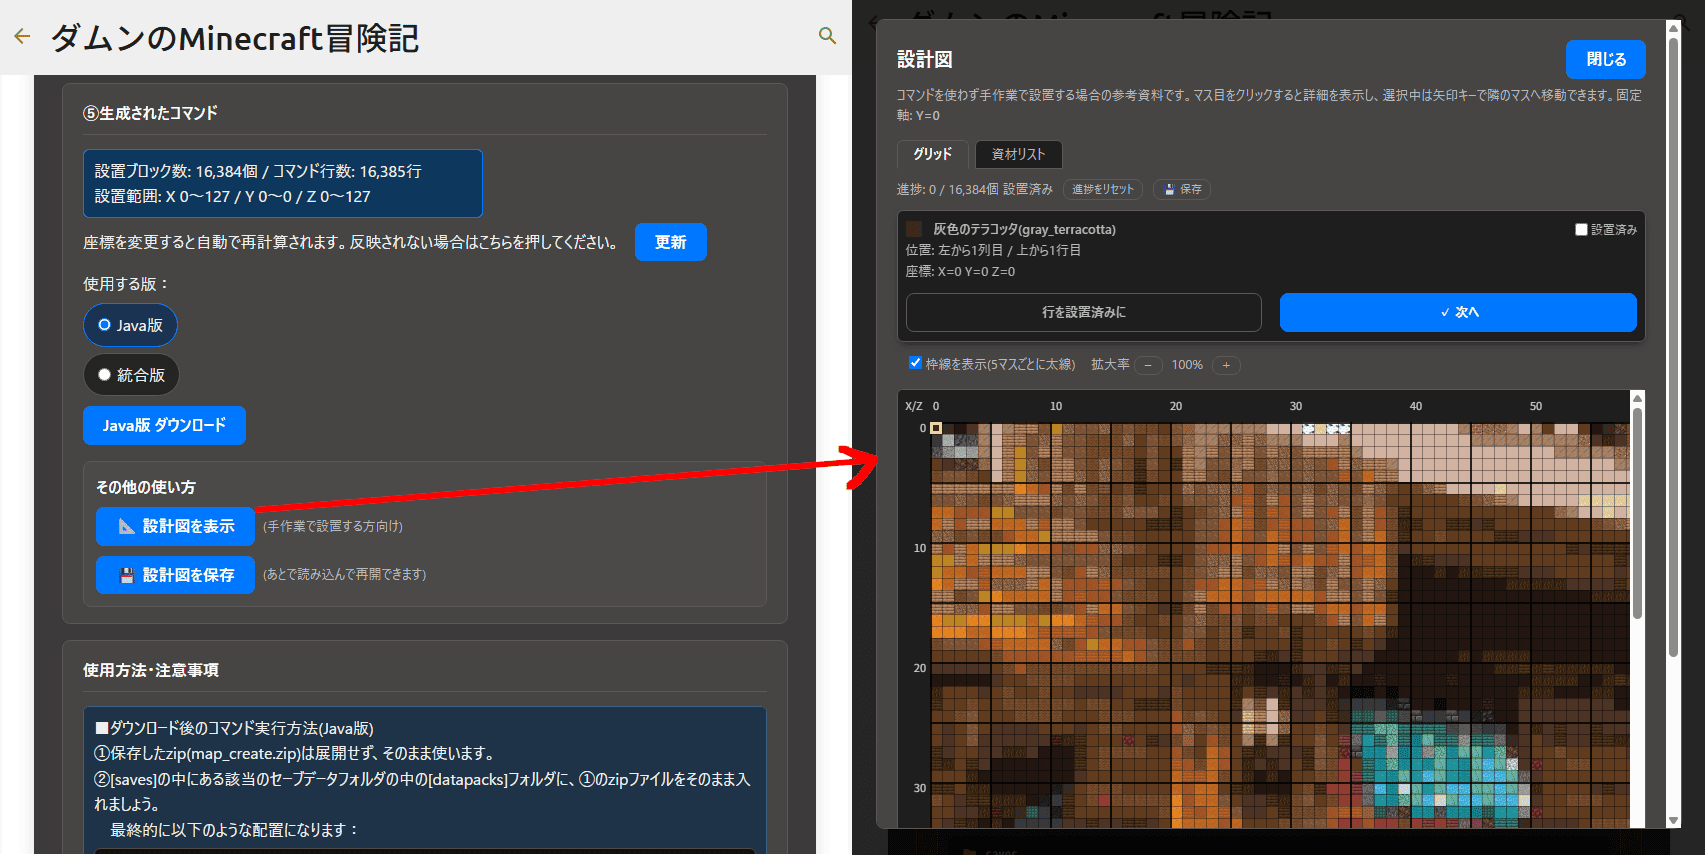Screen dimensions: 1705x855
Task: Click the 進捗: 0 / 16,384個 設置済み text
Action: point(975,189)
